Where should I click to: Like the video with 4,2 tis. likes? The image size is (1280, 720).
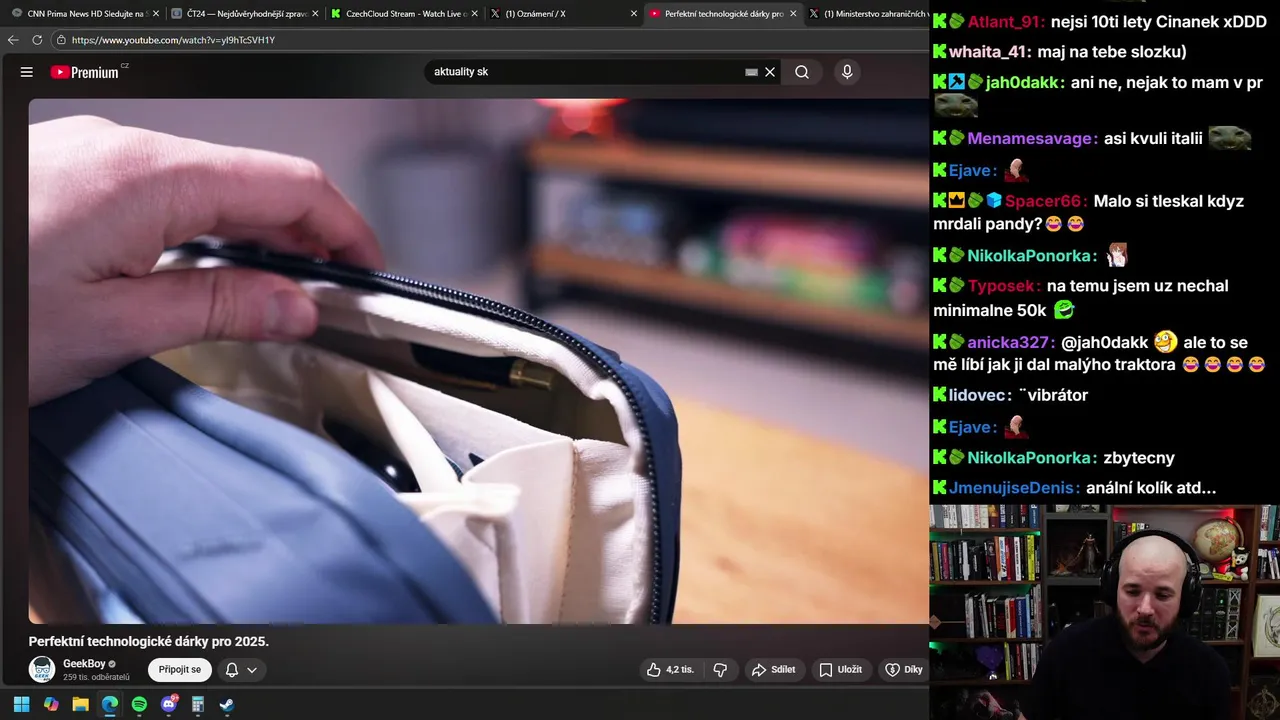(x=670, y=670)
